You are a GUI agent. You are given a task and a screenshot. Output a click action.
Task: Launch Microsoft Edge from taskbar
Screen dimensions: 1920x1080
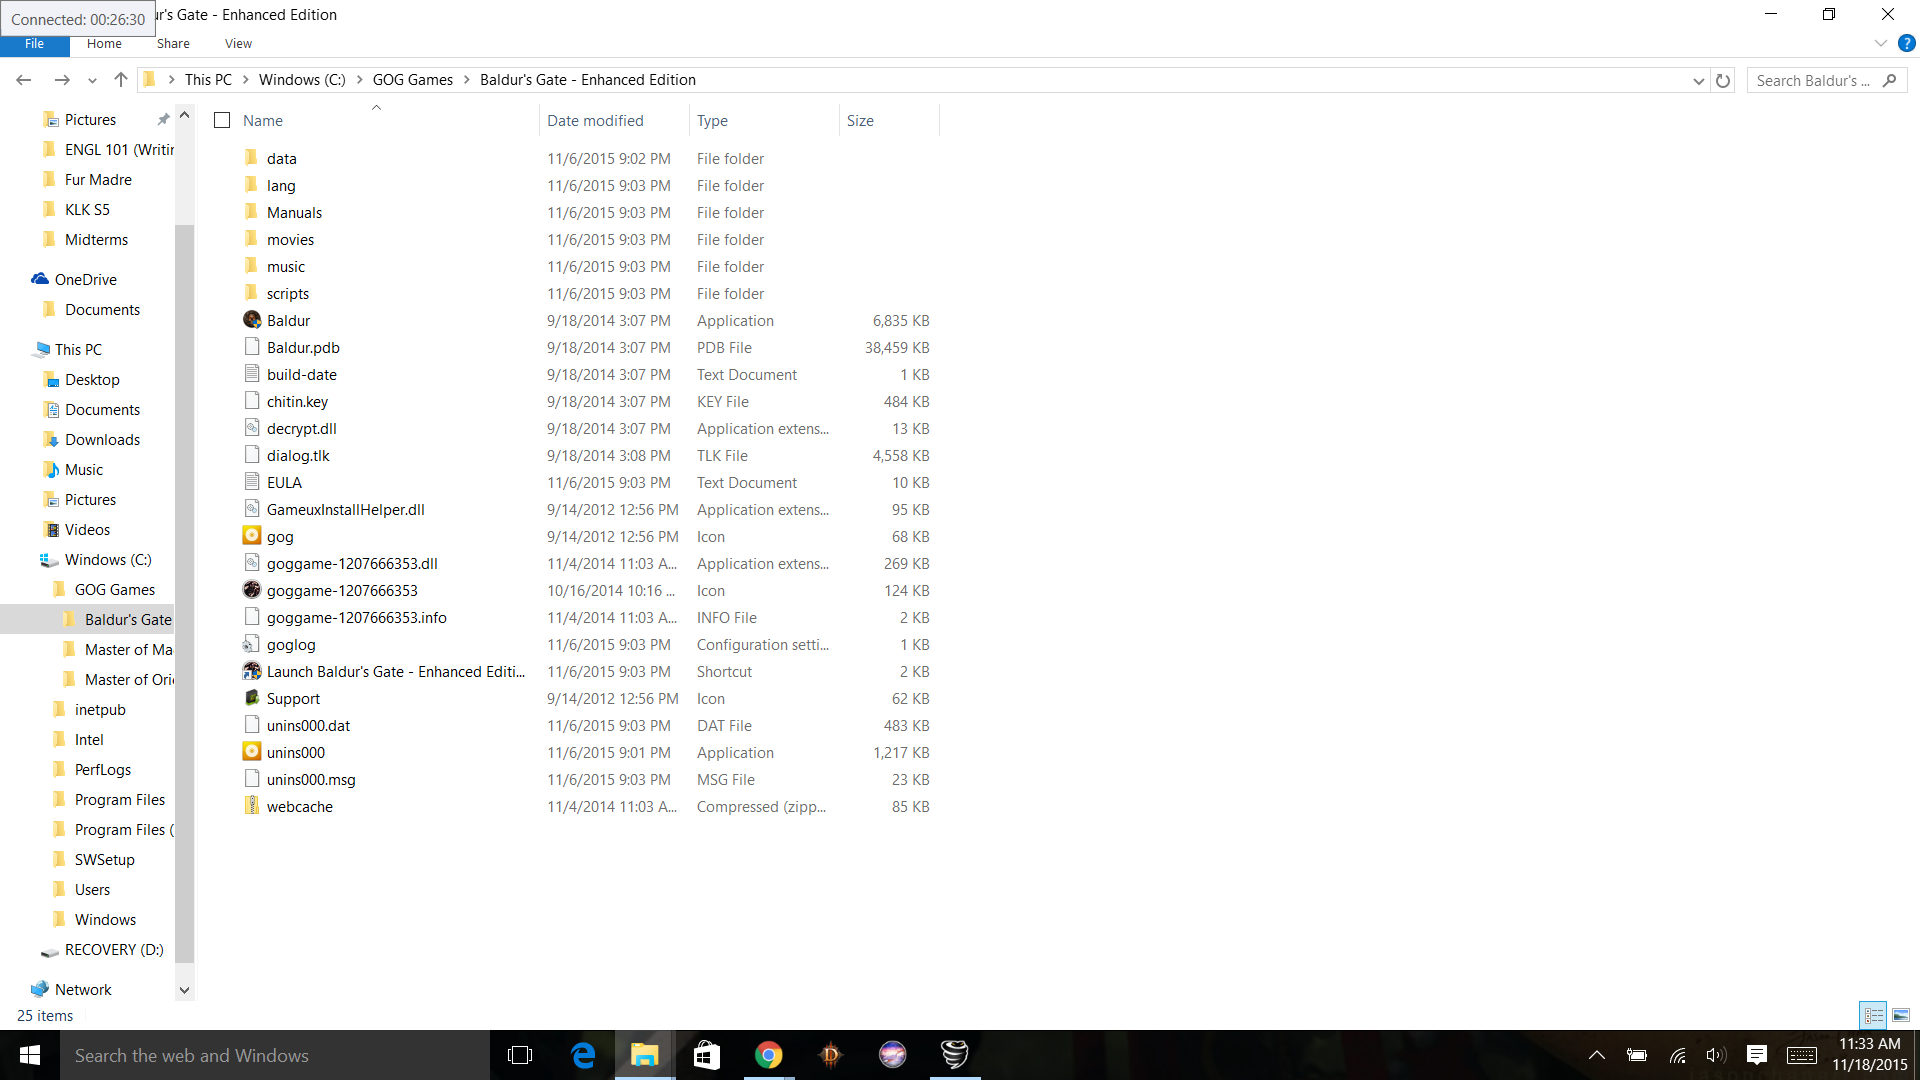point(583,1055)
